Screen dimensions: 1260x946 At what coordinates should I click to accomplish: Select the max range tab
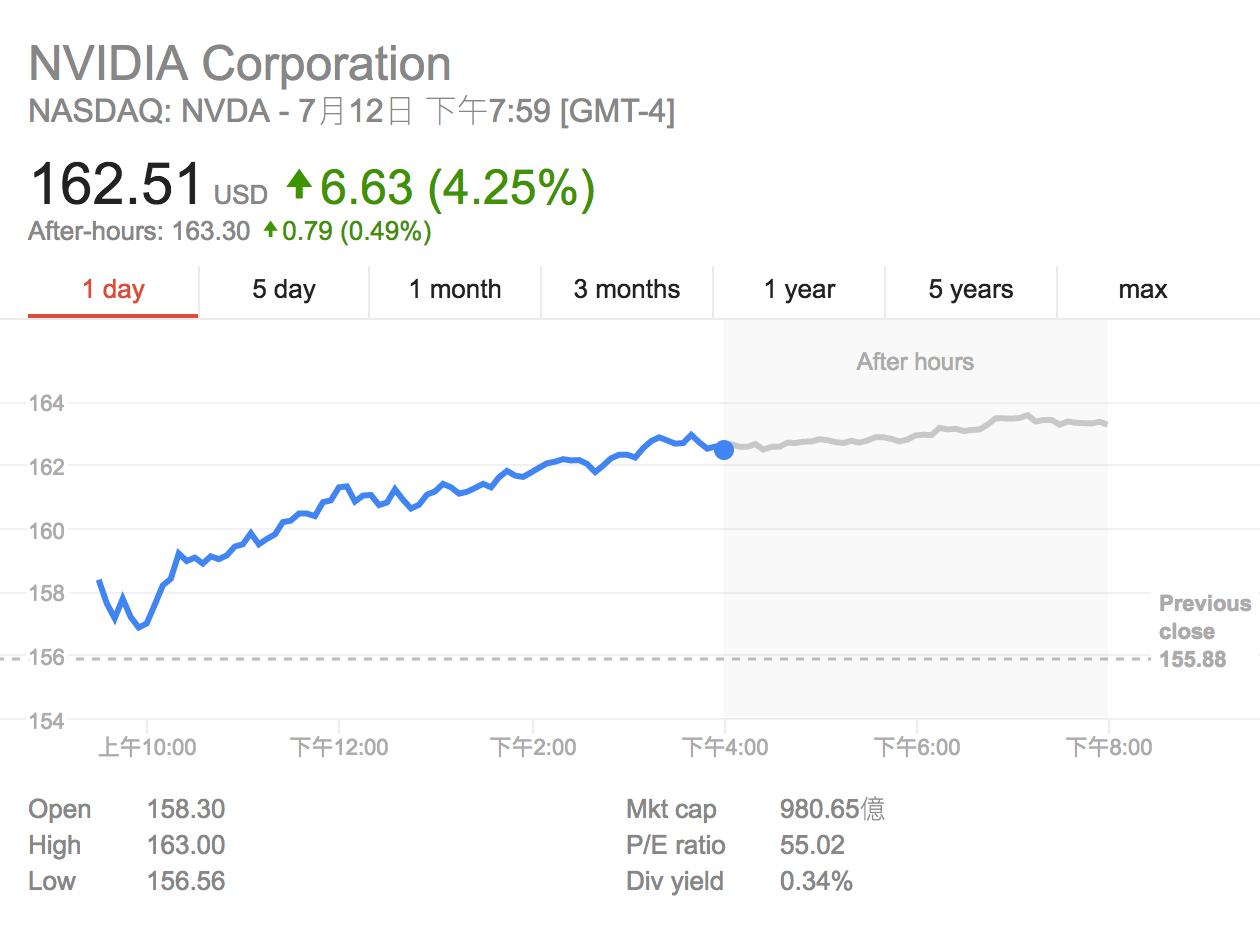pyautogui.click(x=1143, y=290)
